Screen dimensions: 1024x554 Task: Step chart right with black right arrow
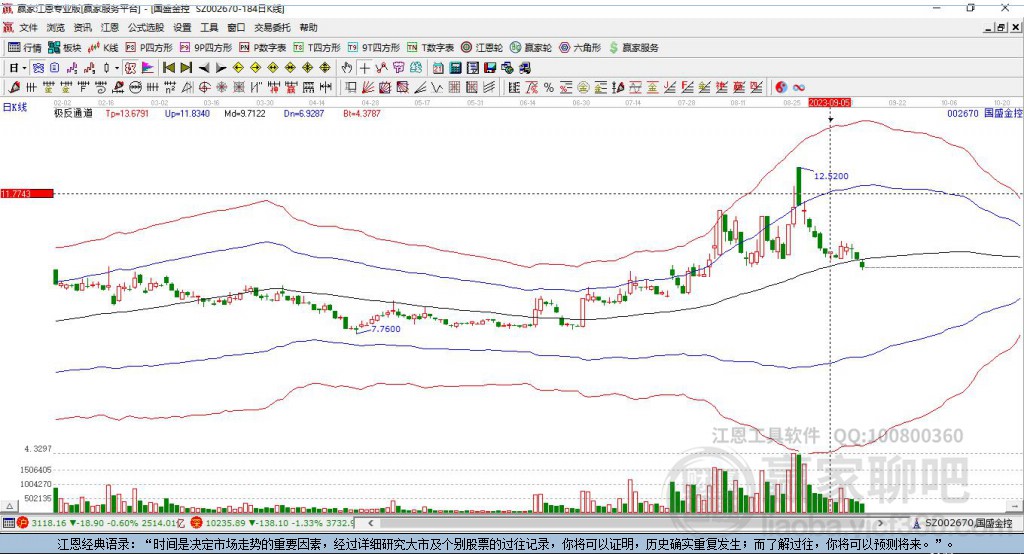click(221, 68)
